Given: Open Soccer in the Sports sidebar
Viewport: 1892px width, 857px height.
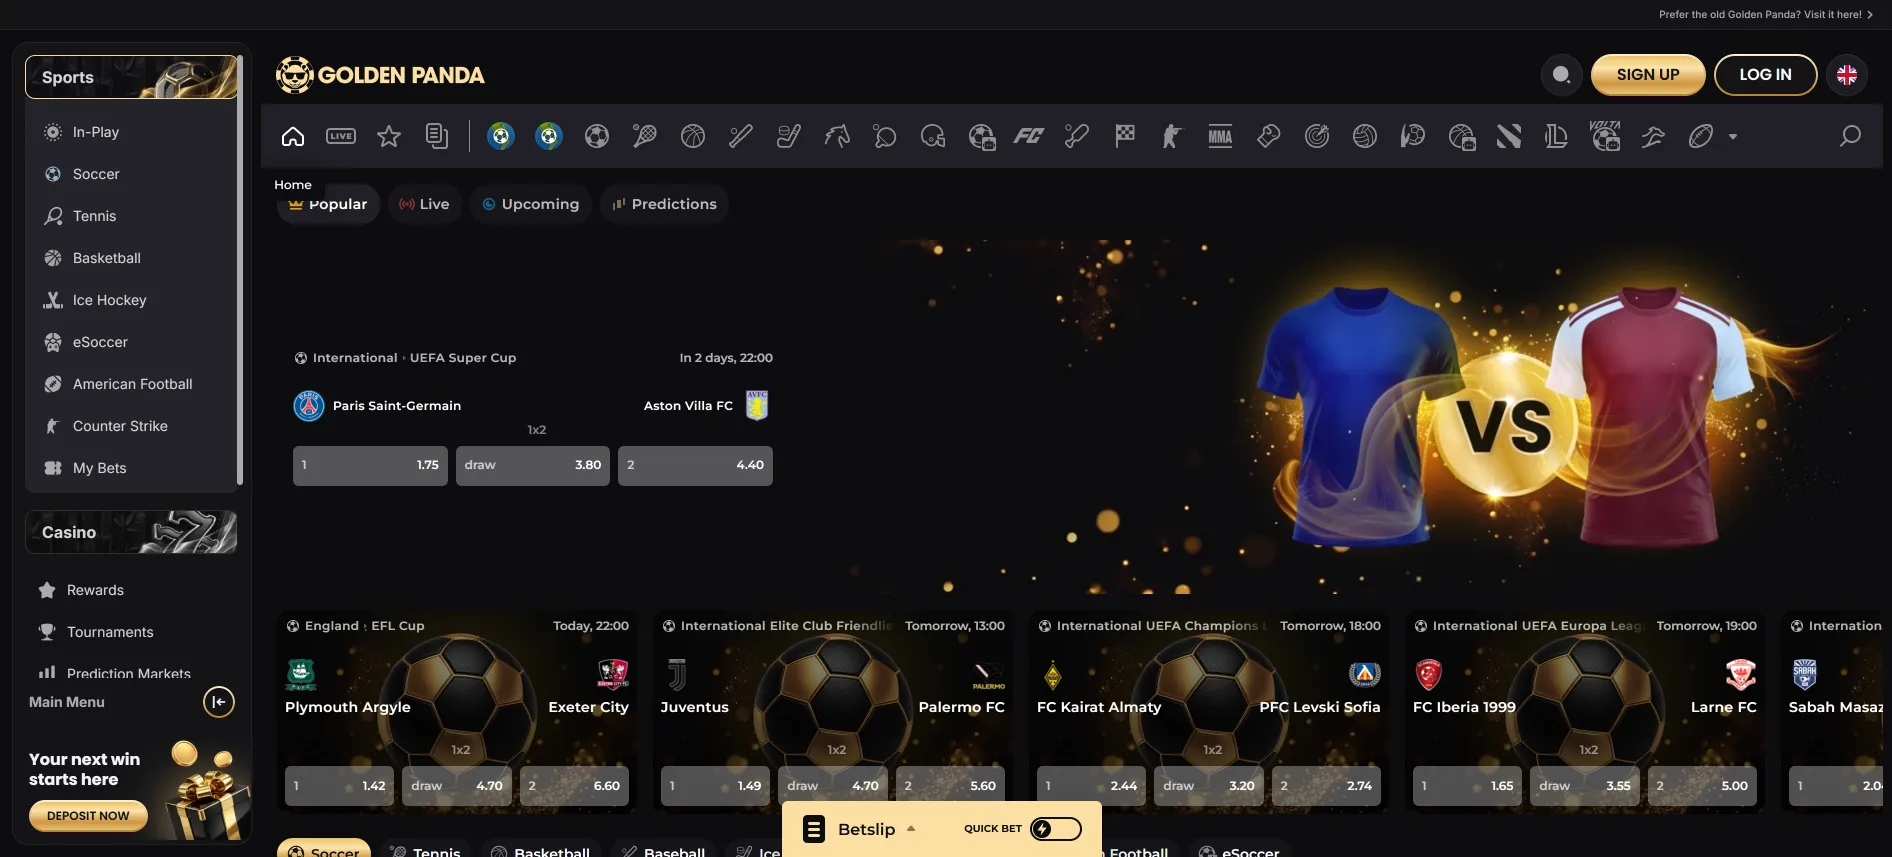Looking at the screenshot, I should tap(130, 174).
